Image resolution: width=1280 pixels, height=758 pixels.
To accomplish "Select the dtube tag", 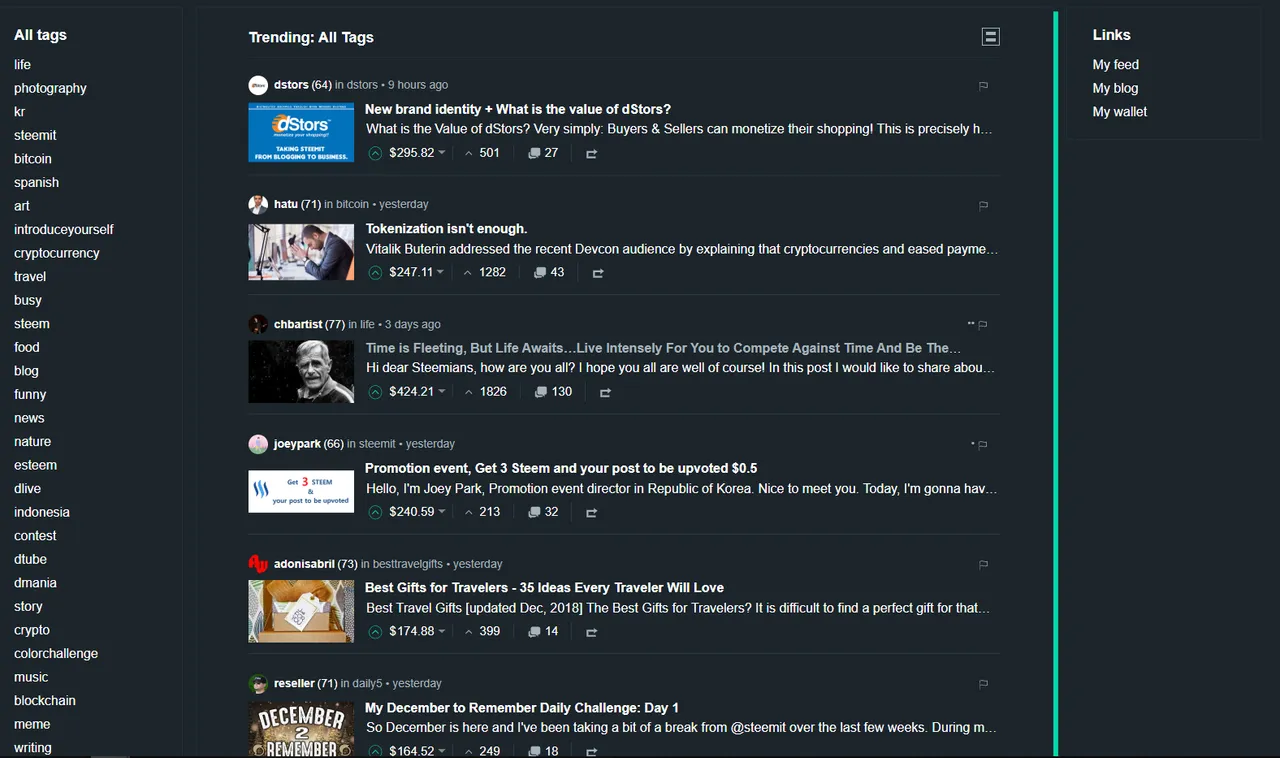I will [30, 559].
